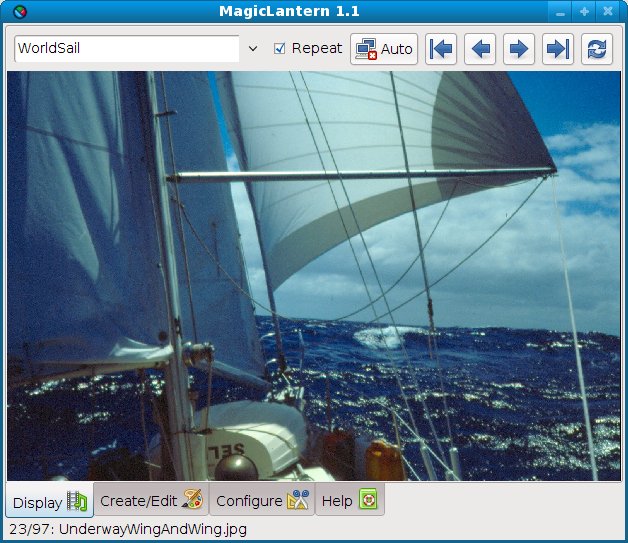This screenshot has width=628, height=543.
Task: Maximize the MagicLantern window
Action: click(x=585, y=11)
